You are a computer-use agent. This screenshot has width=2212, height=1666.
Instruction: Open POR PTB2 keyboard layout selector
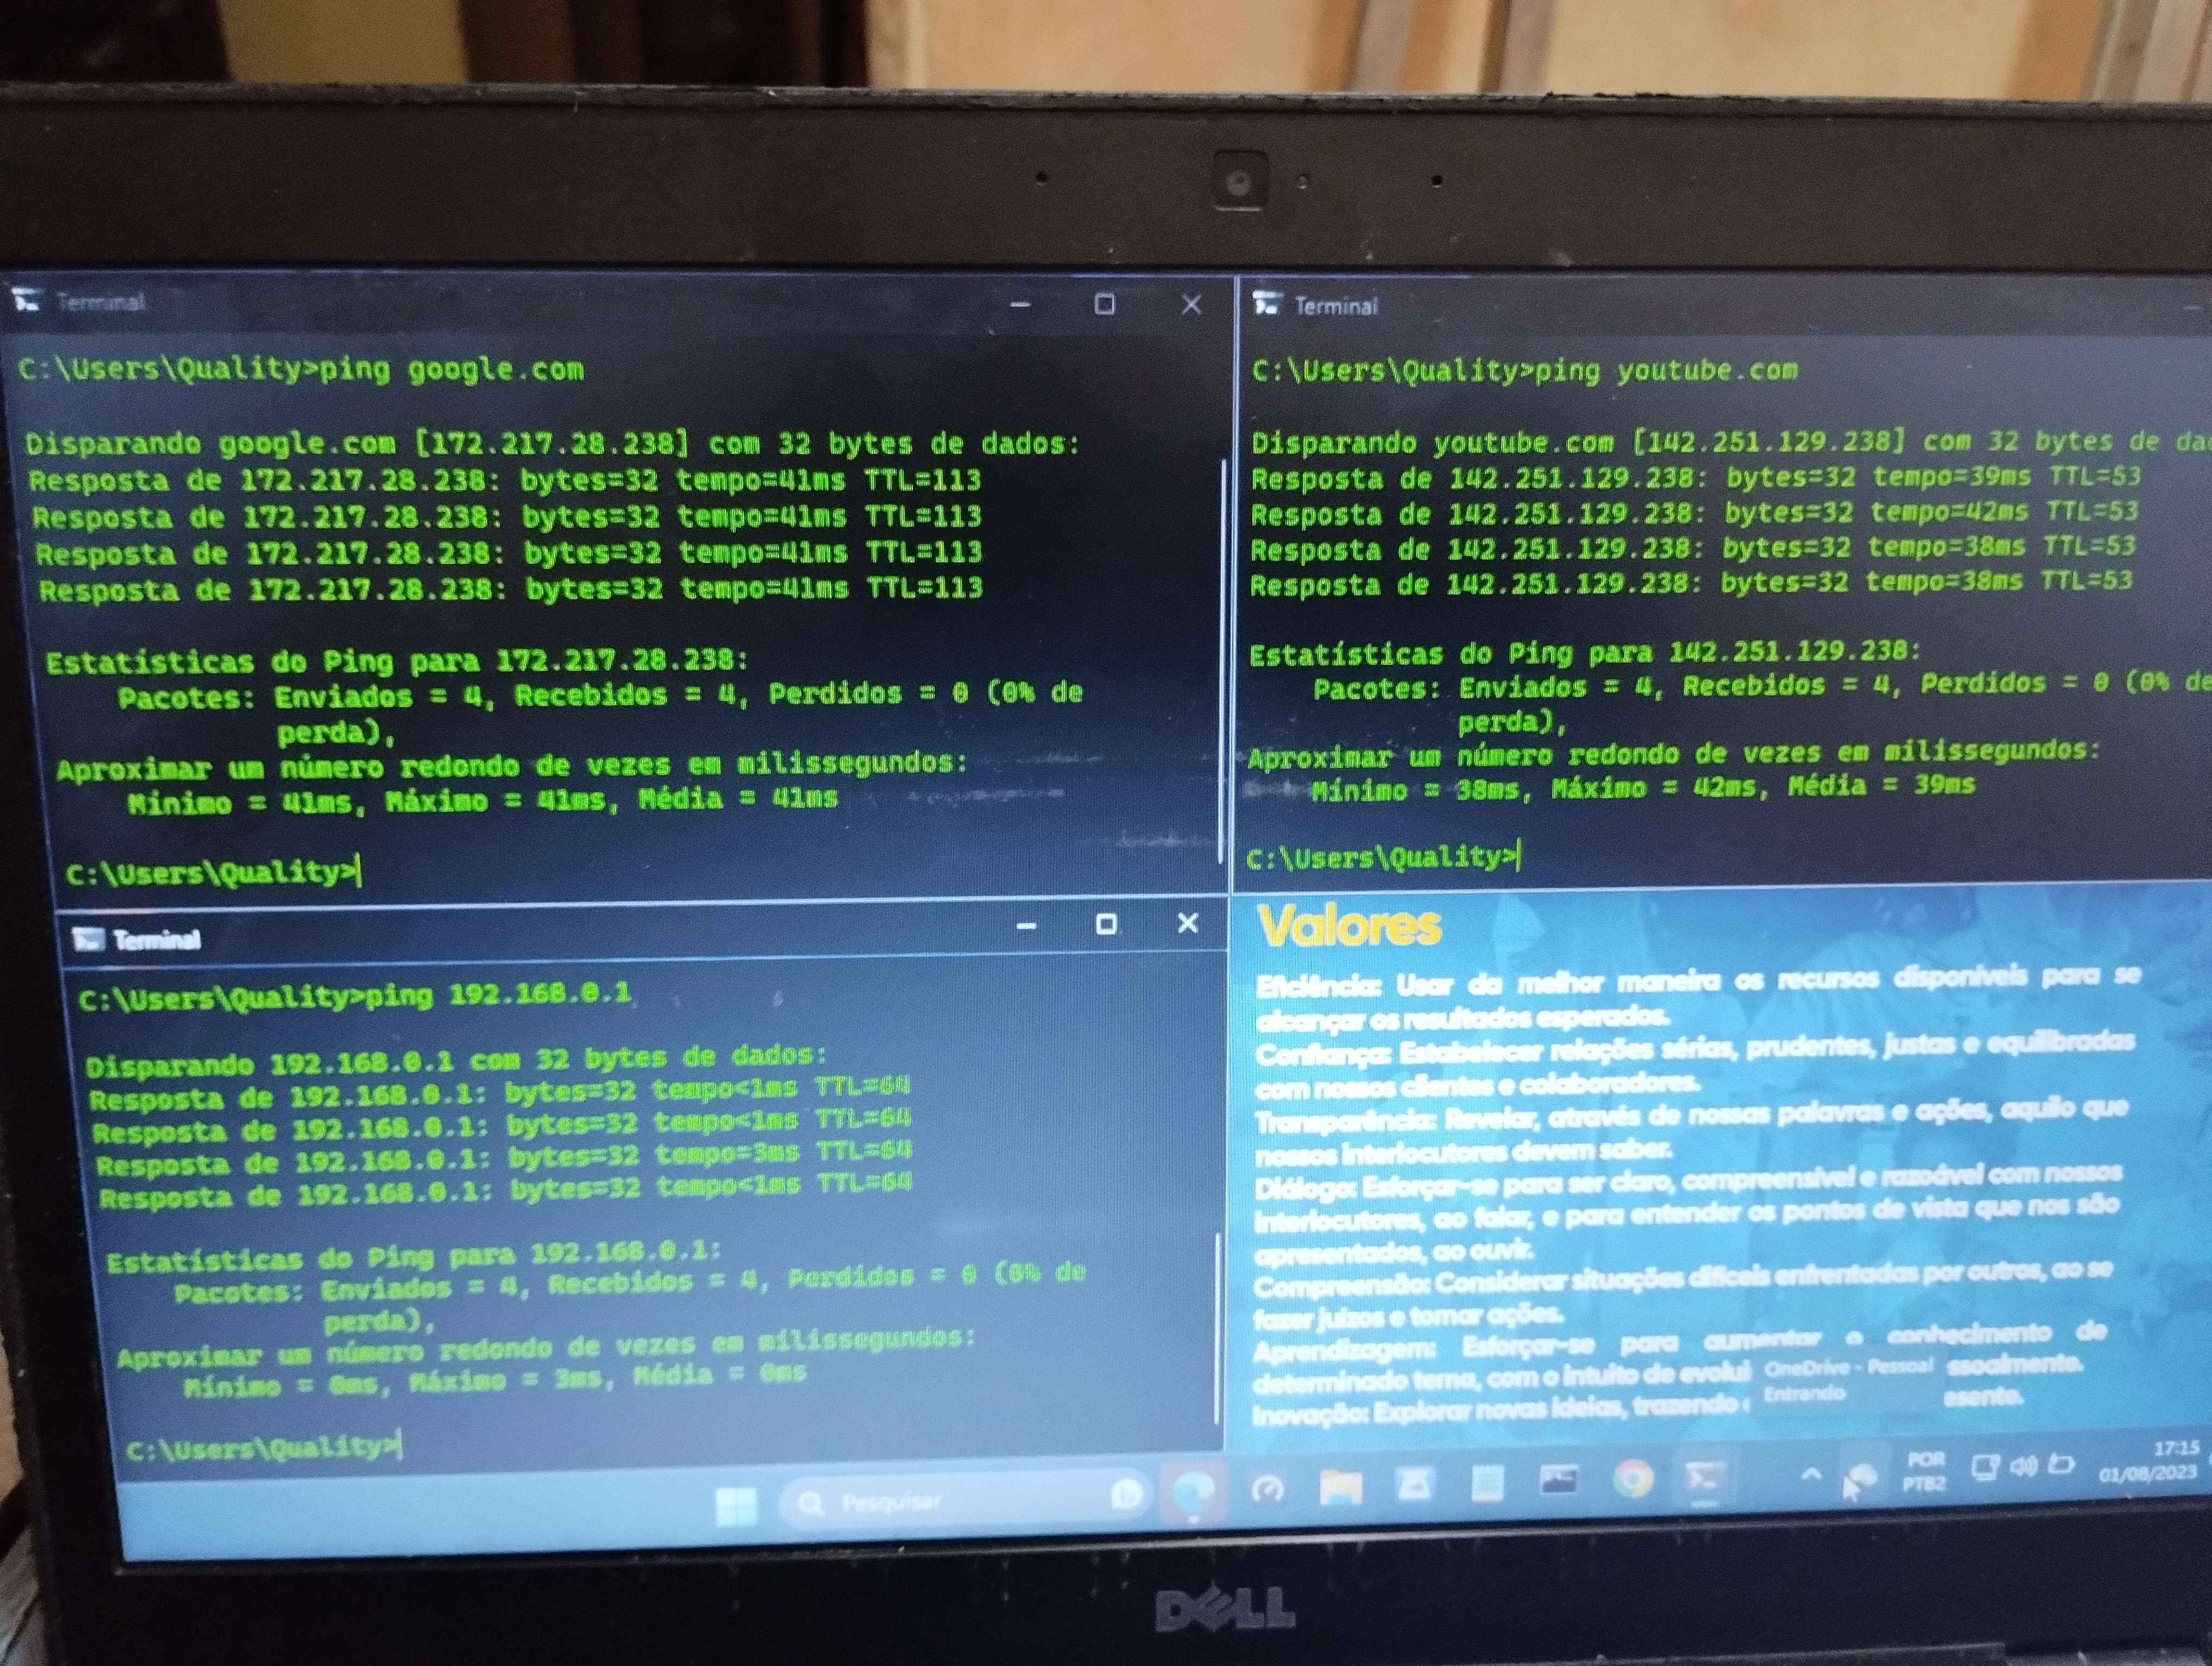pyautogui.click(x=1925, y=1471)
